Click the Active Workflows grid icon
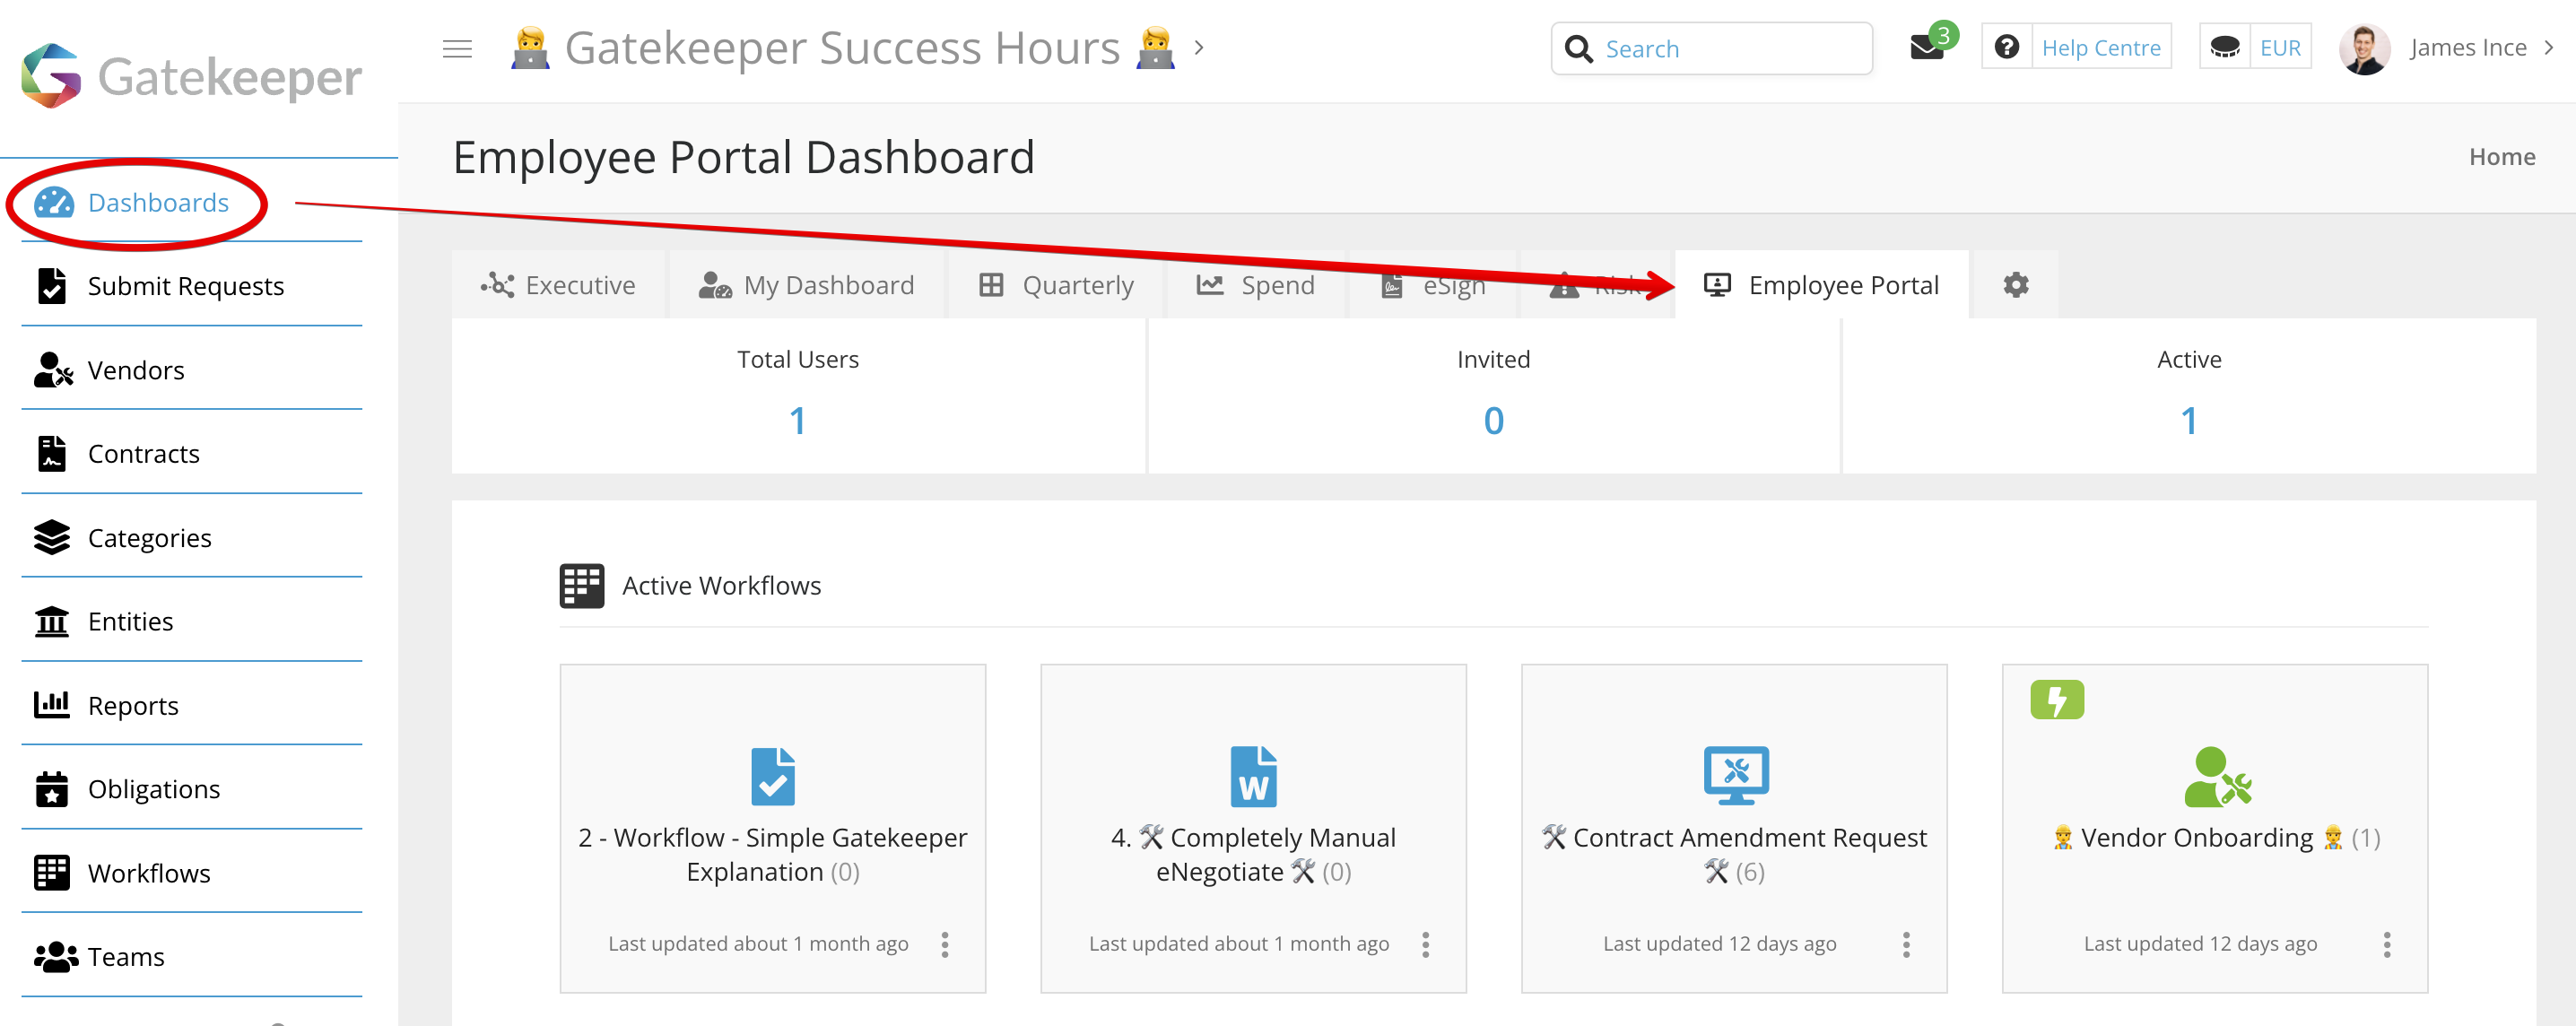This screenshot has width=2576, height=1026. click(581, 586)
